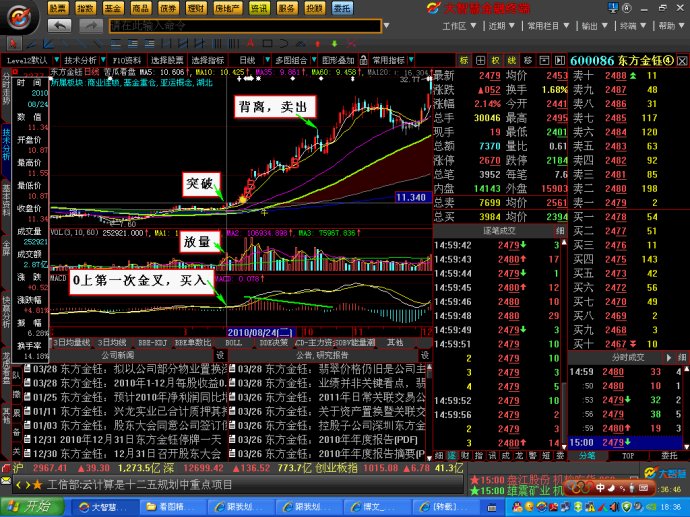The height and width of the screenshot is (517, 690).
Task: Click the blue monitor network status icon
Action: pos(612,7)
